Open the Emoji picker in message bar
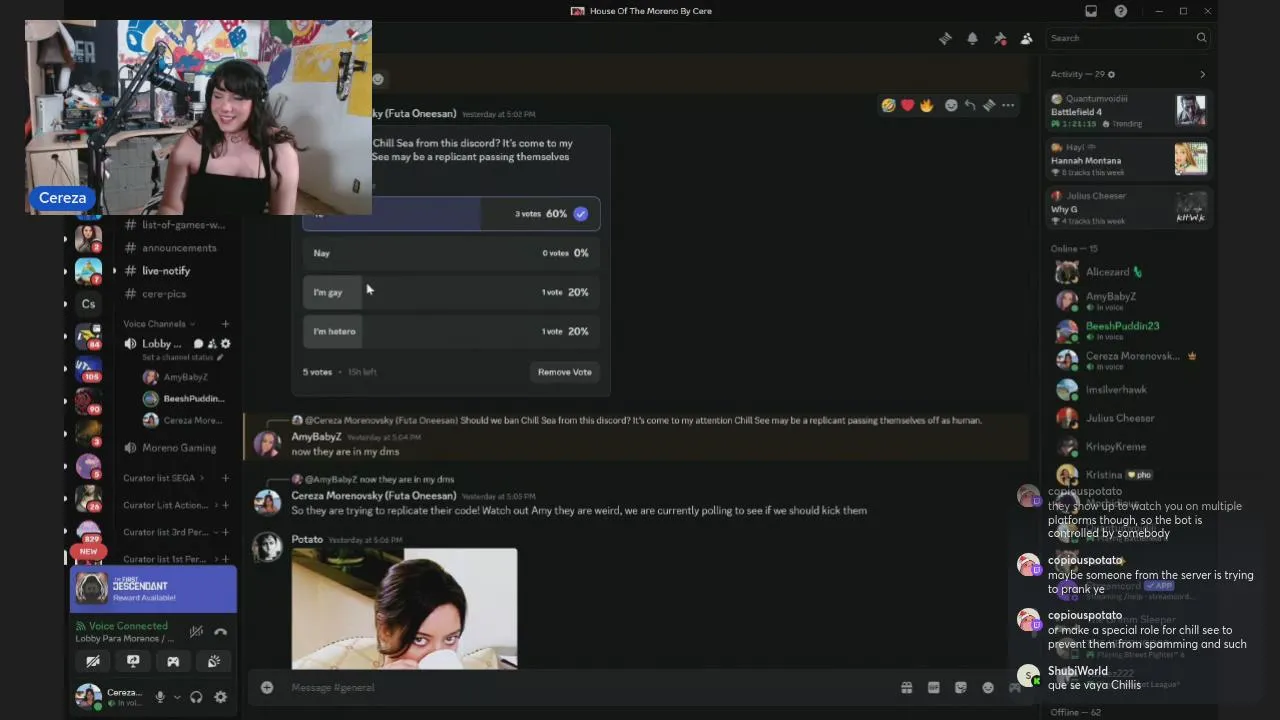The width and height of the screenshot is (1280, 720). (988, 687)
